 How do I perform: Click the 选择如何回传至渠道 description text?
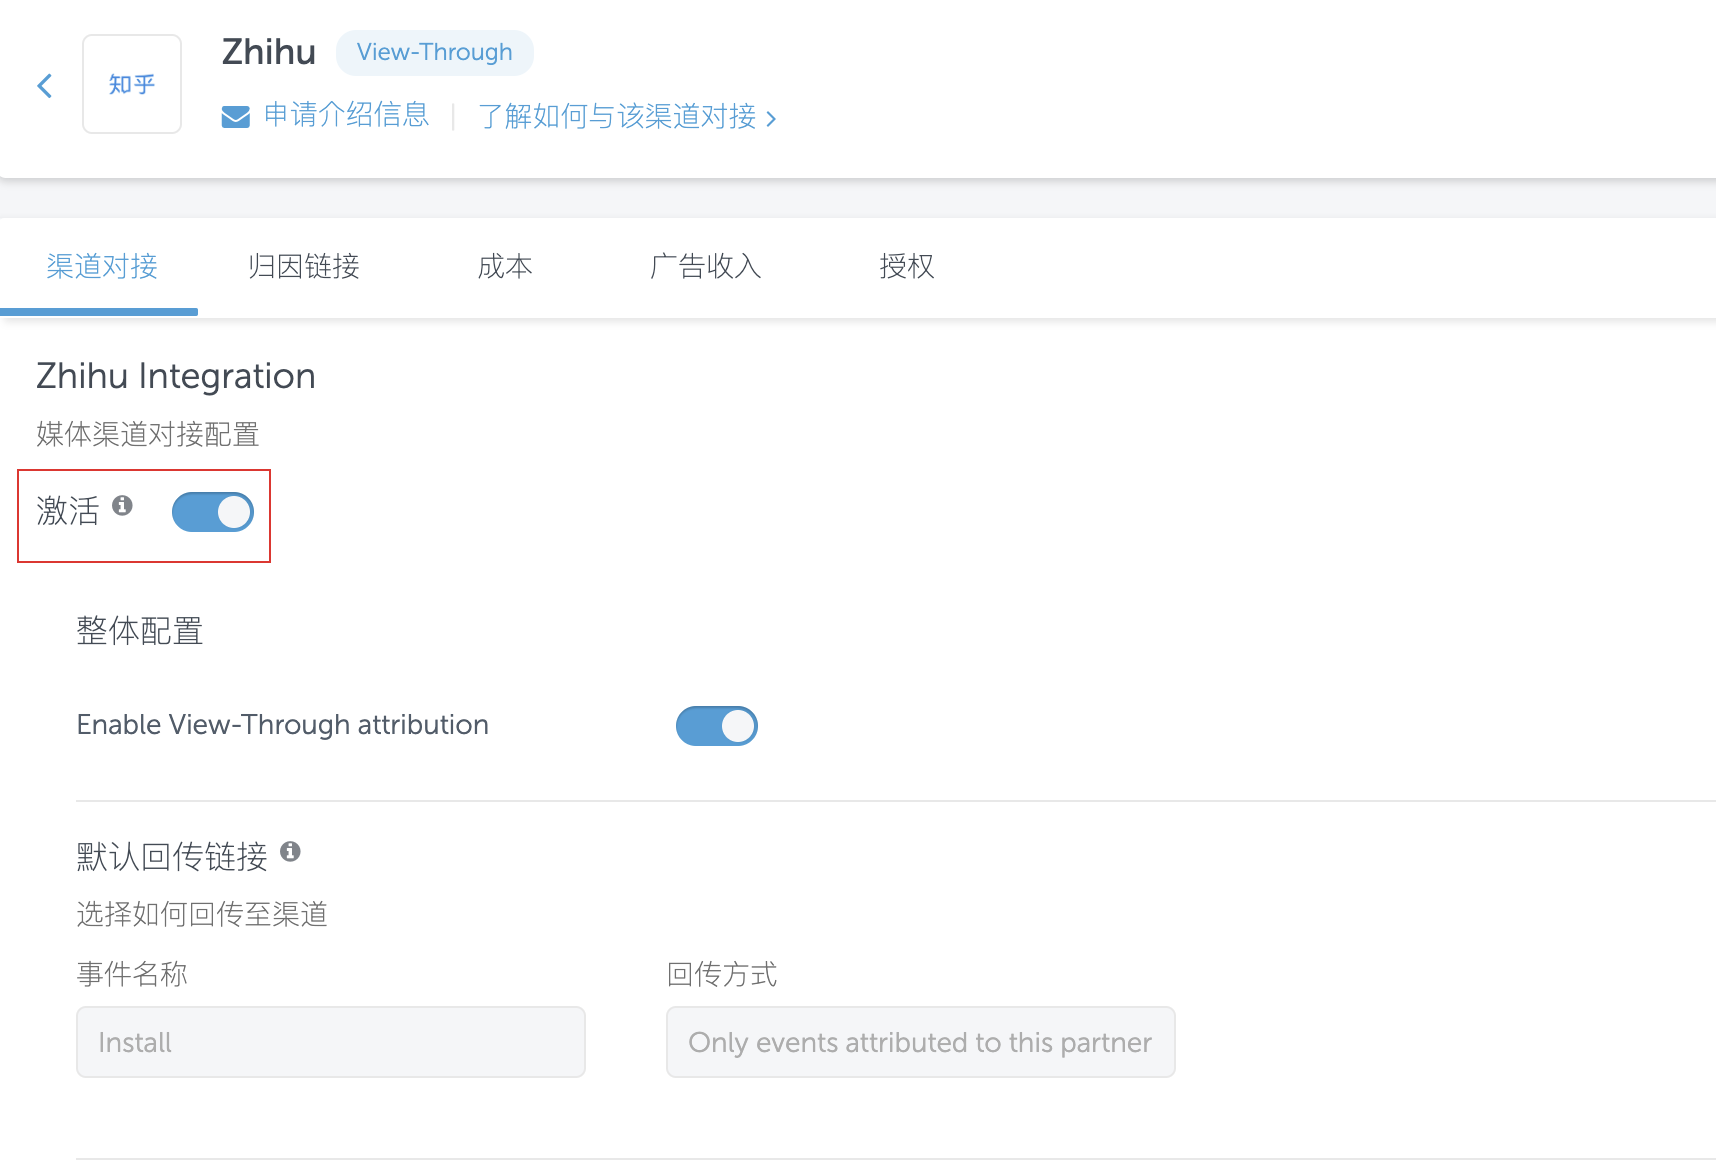202,914
